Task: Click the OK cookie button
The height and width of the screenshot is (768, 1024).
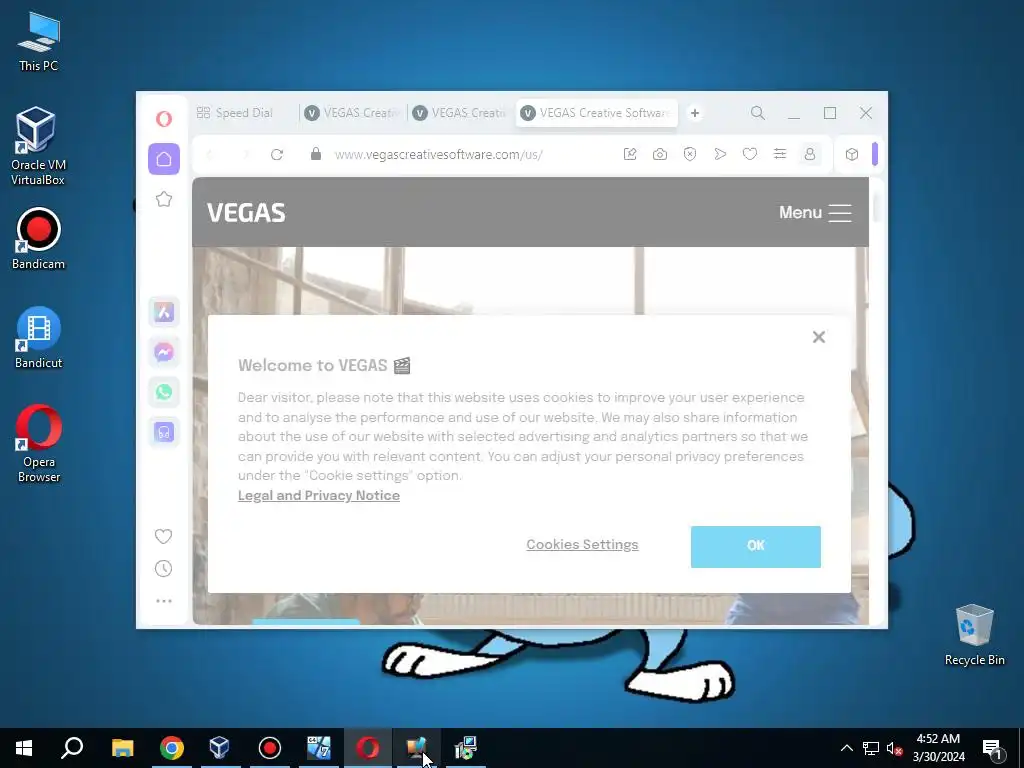Action: point(756,547)
